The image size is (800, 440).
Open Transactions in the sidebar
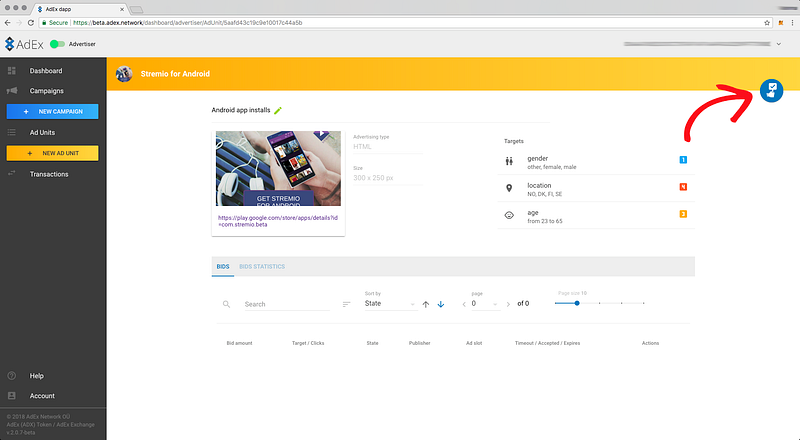(49, 174)
